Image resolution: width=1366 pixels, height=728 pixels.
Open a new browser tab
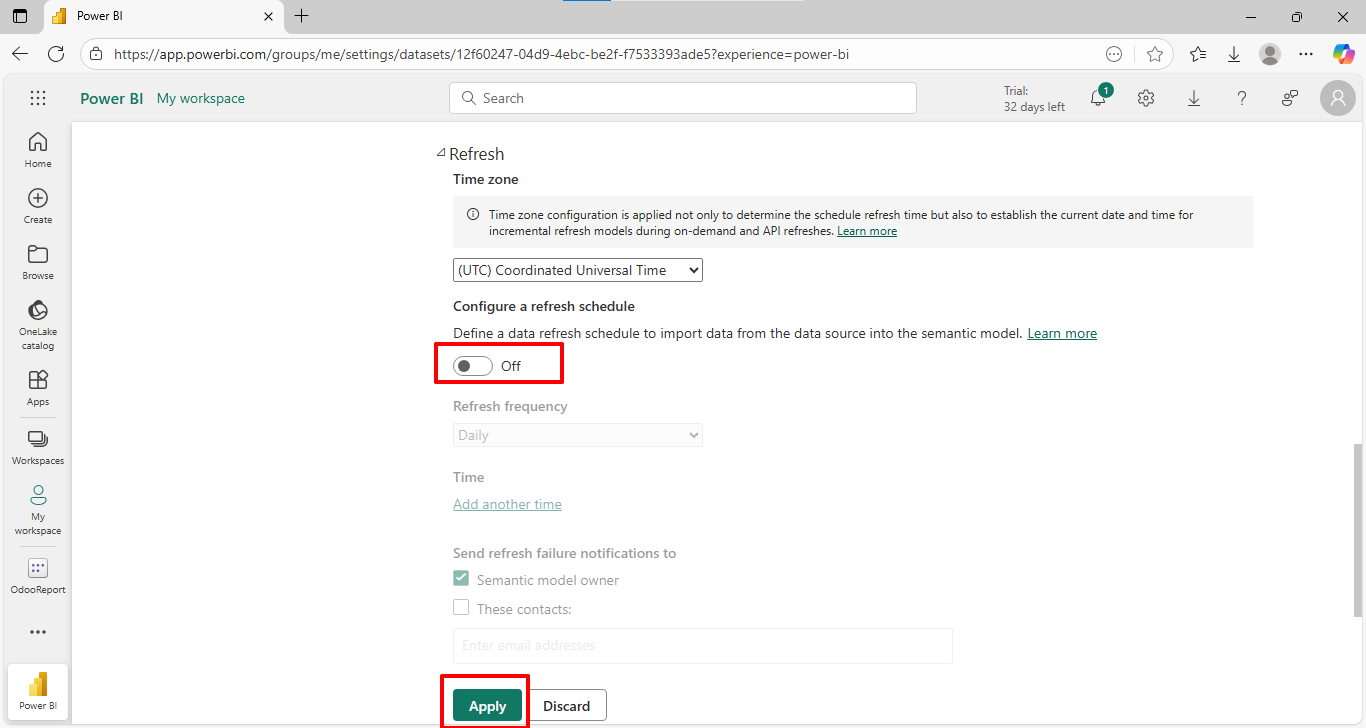[x=302, y=16]
